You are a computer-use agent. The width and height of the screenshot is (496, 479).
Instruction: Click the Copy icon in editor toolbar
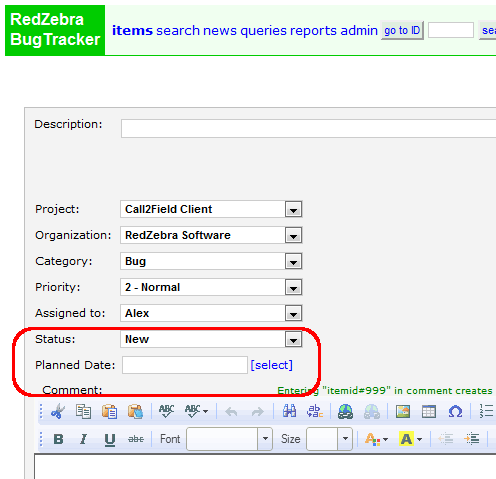pyautogui.click(x=83, y=411)
